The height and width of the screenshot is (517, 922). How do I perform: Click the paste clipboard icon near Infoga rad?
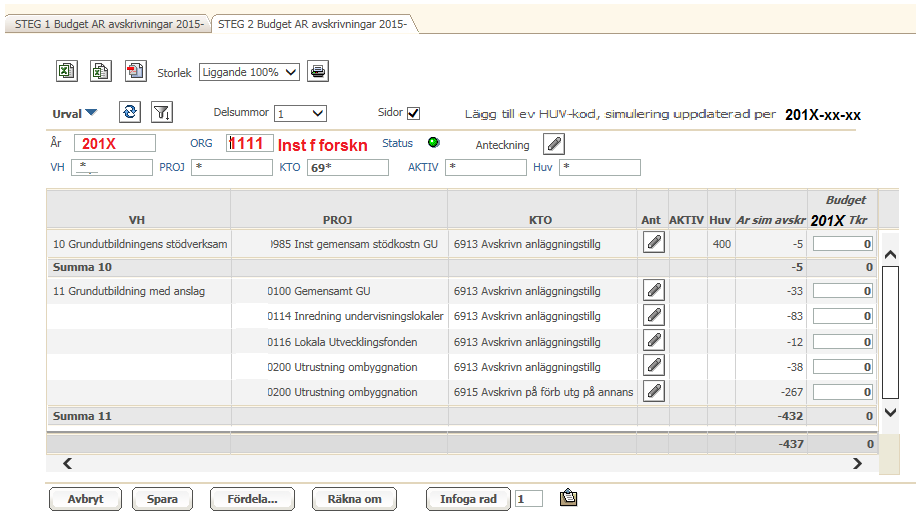pos(568,498)
